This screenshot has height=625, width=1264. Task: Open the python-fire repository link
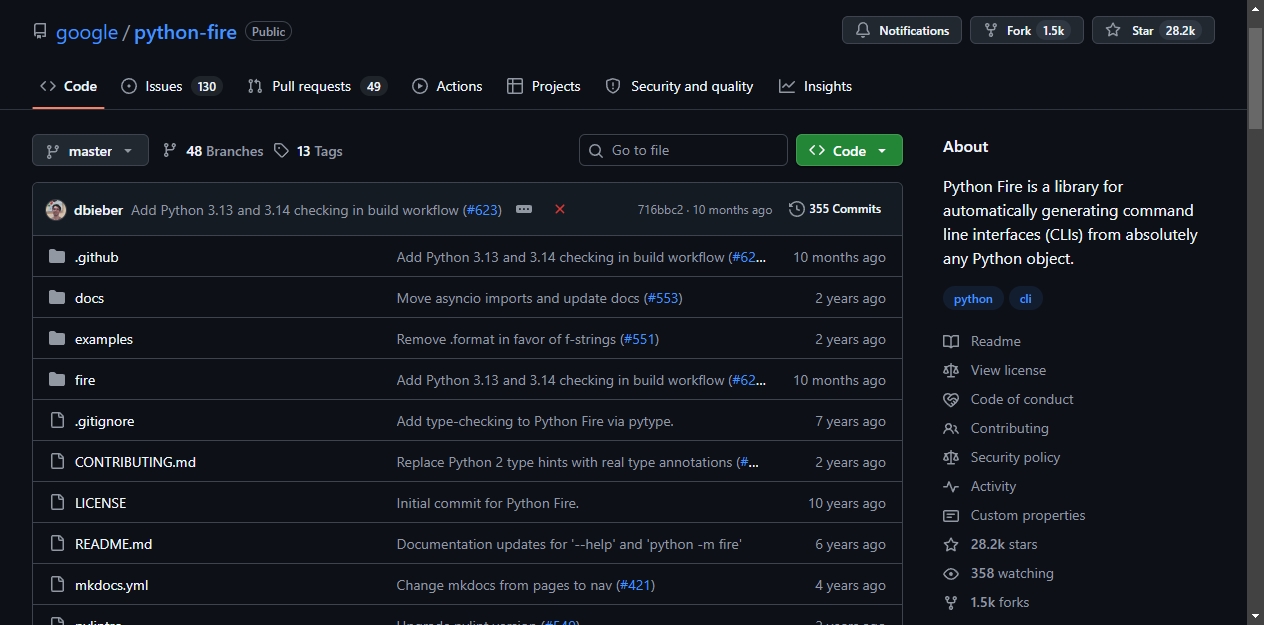(x=185, y=32)
